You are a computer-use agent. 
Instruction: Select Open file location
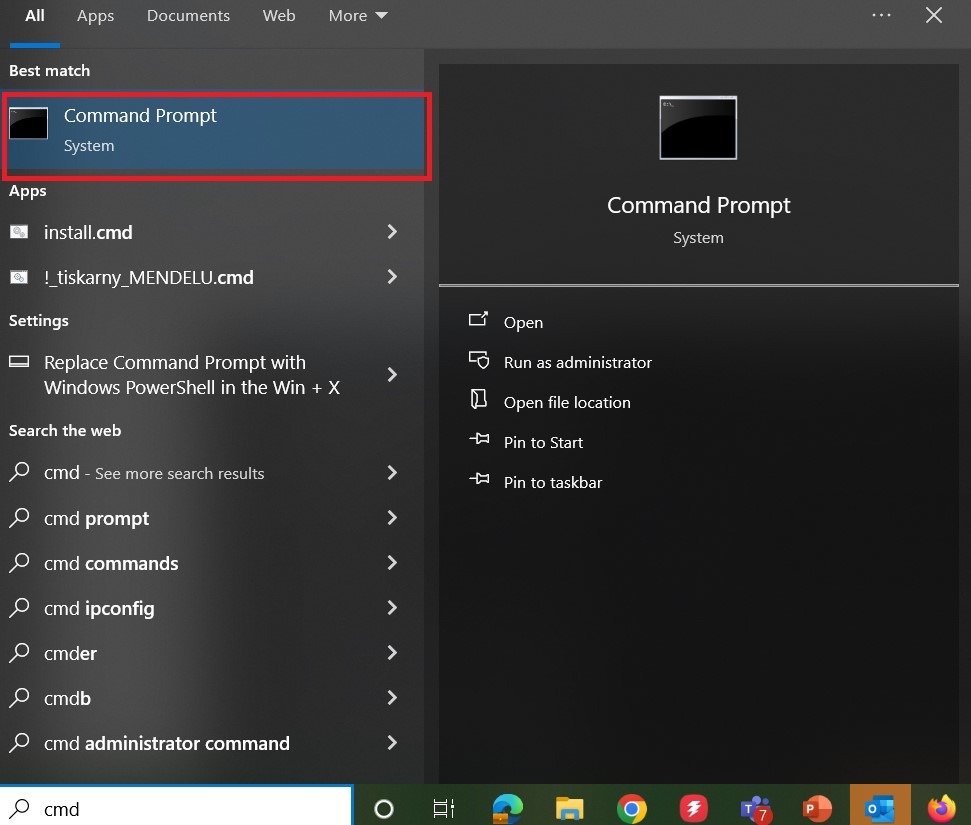[x=567, y=402]
